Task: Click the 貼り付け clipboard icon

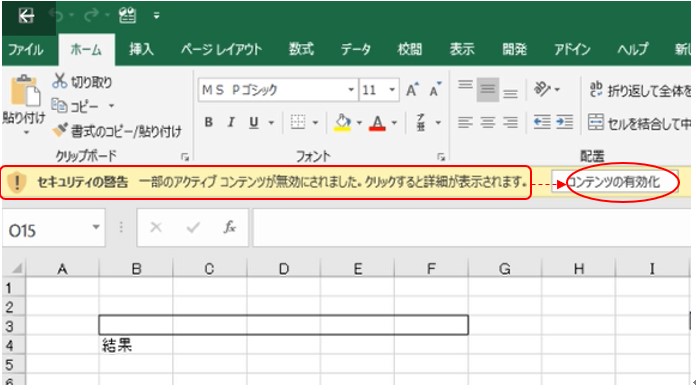Action: (25, 91)
